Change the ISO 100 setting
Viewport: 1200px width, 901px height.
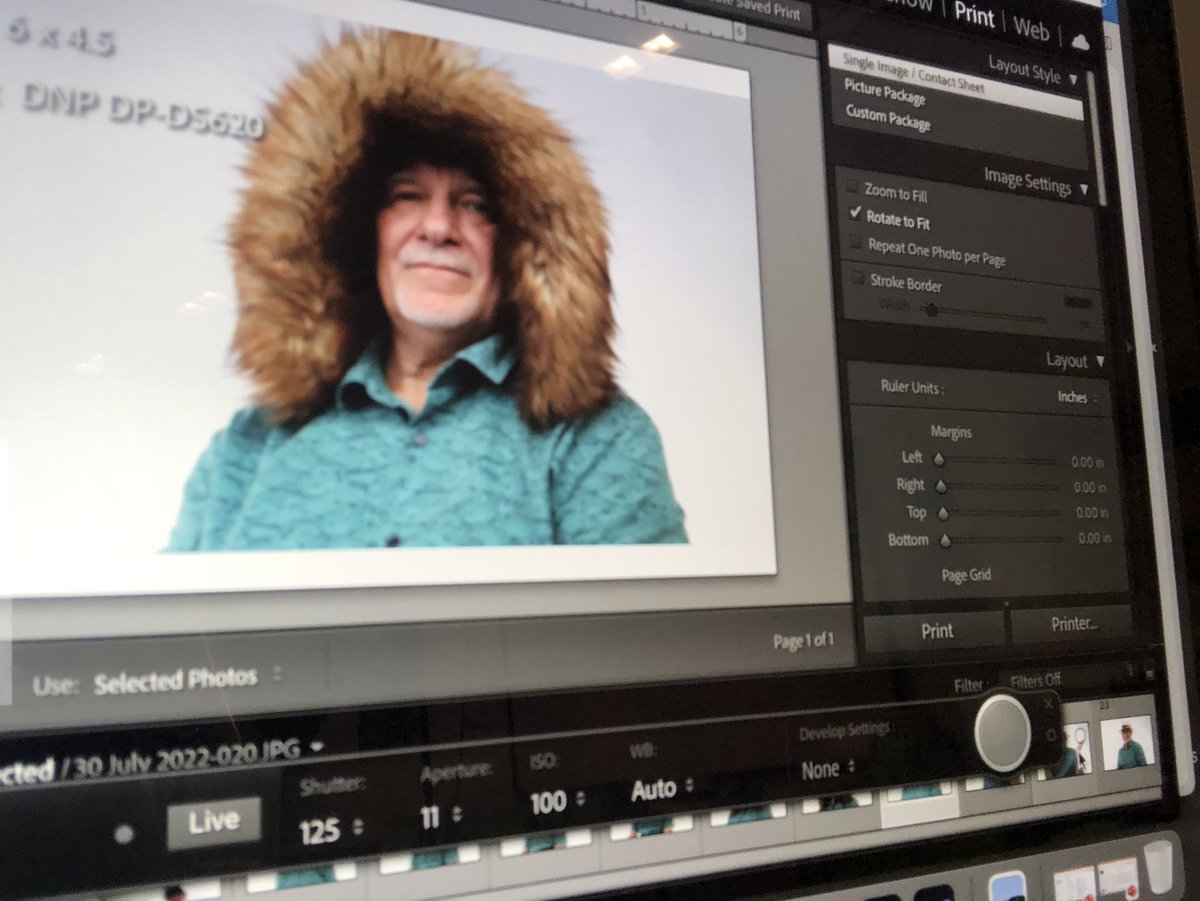557,802
